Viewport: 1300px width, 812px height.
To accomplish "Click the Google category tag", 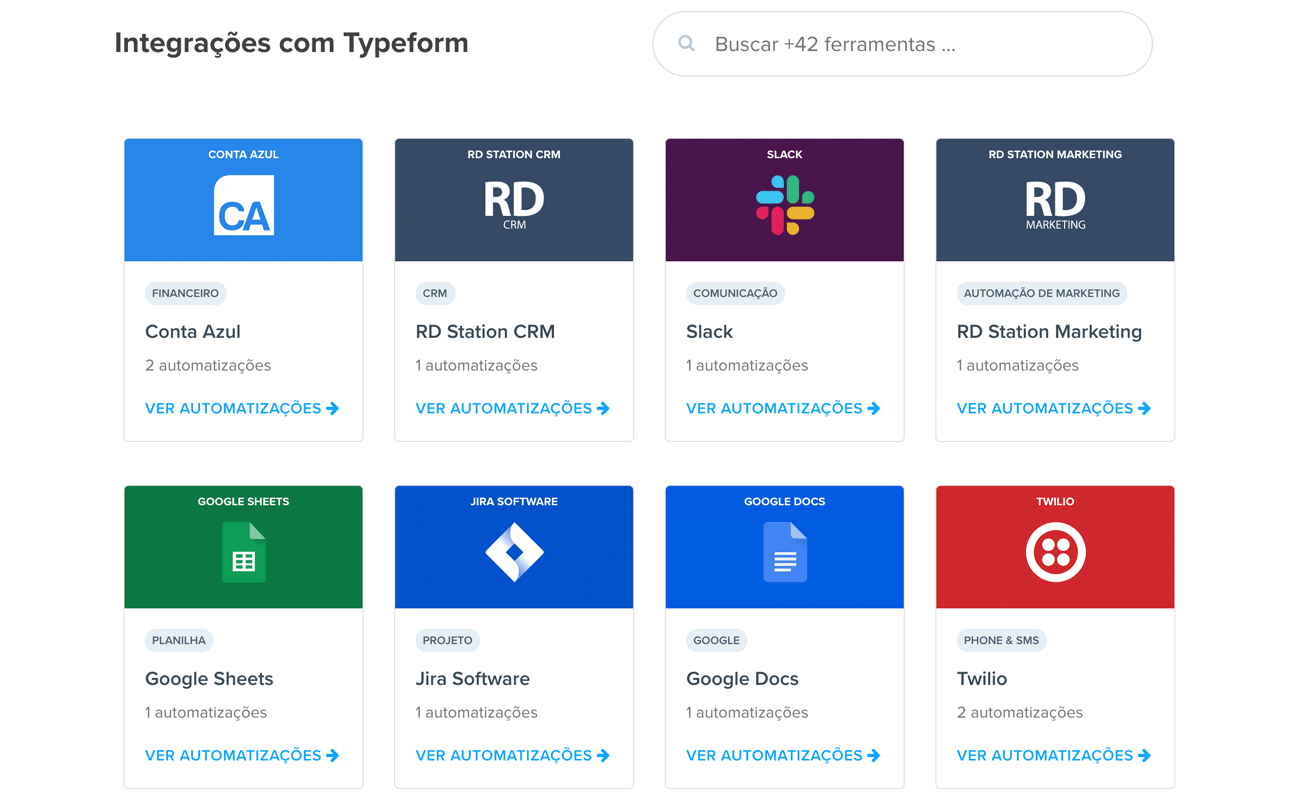I will (717, 640).
